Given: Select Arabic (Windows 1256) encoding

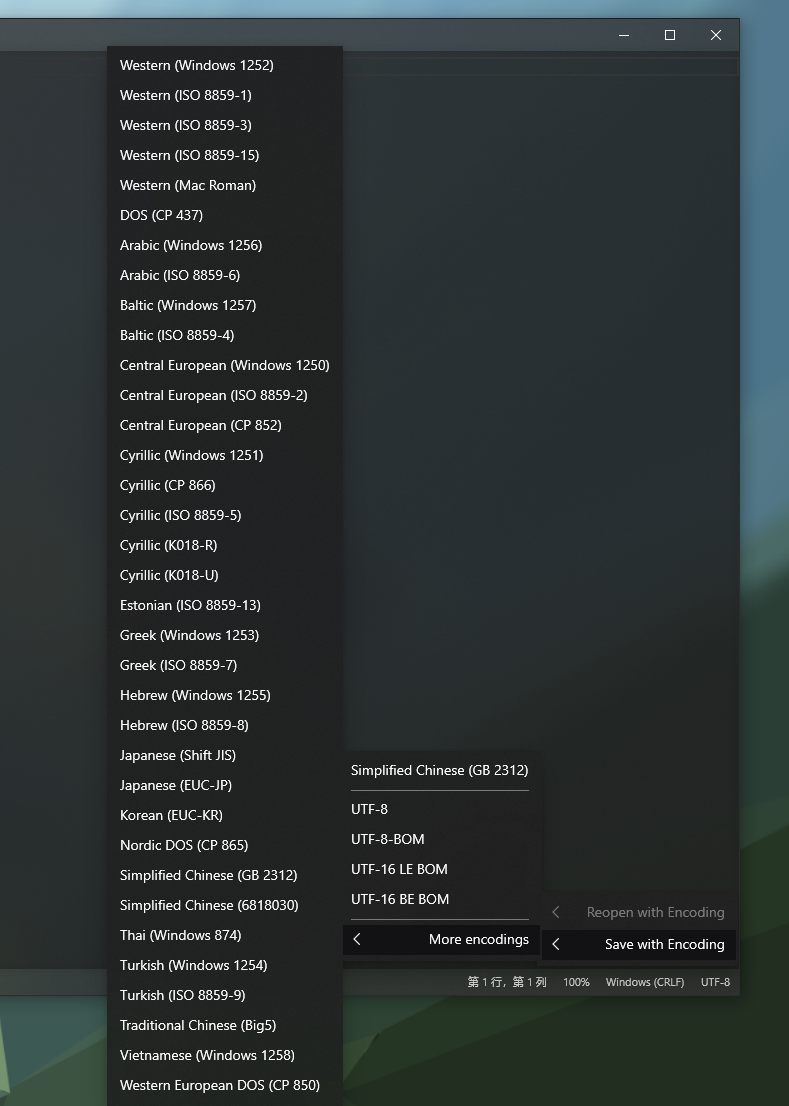Looking at the screenshot, I should pyautogui.click(x=225, y=245).
